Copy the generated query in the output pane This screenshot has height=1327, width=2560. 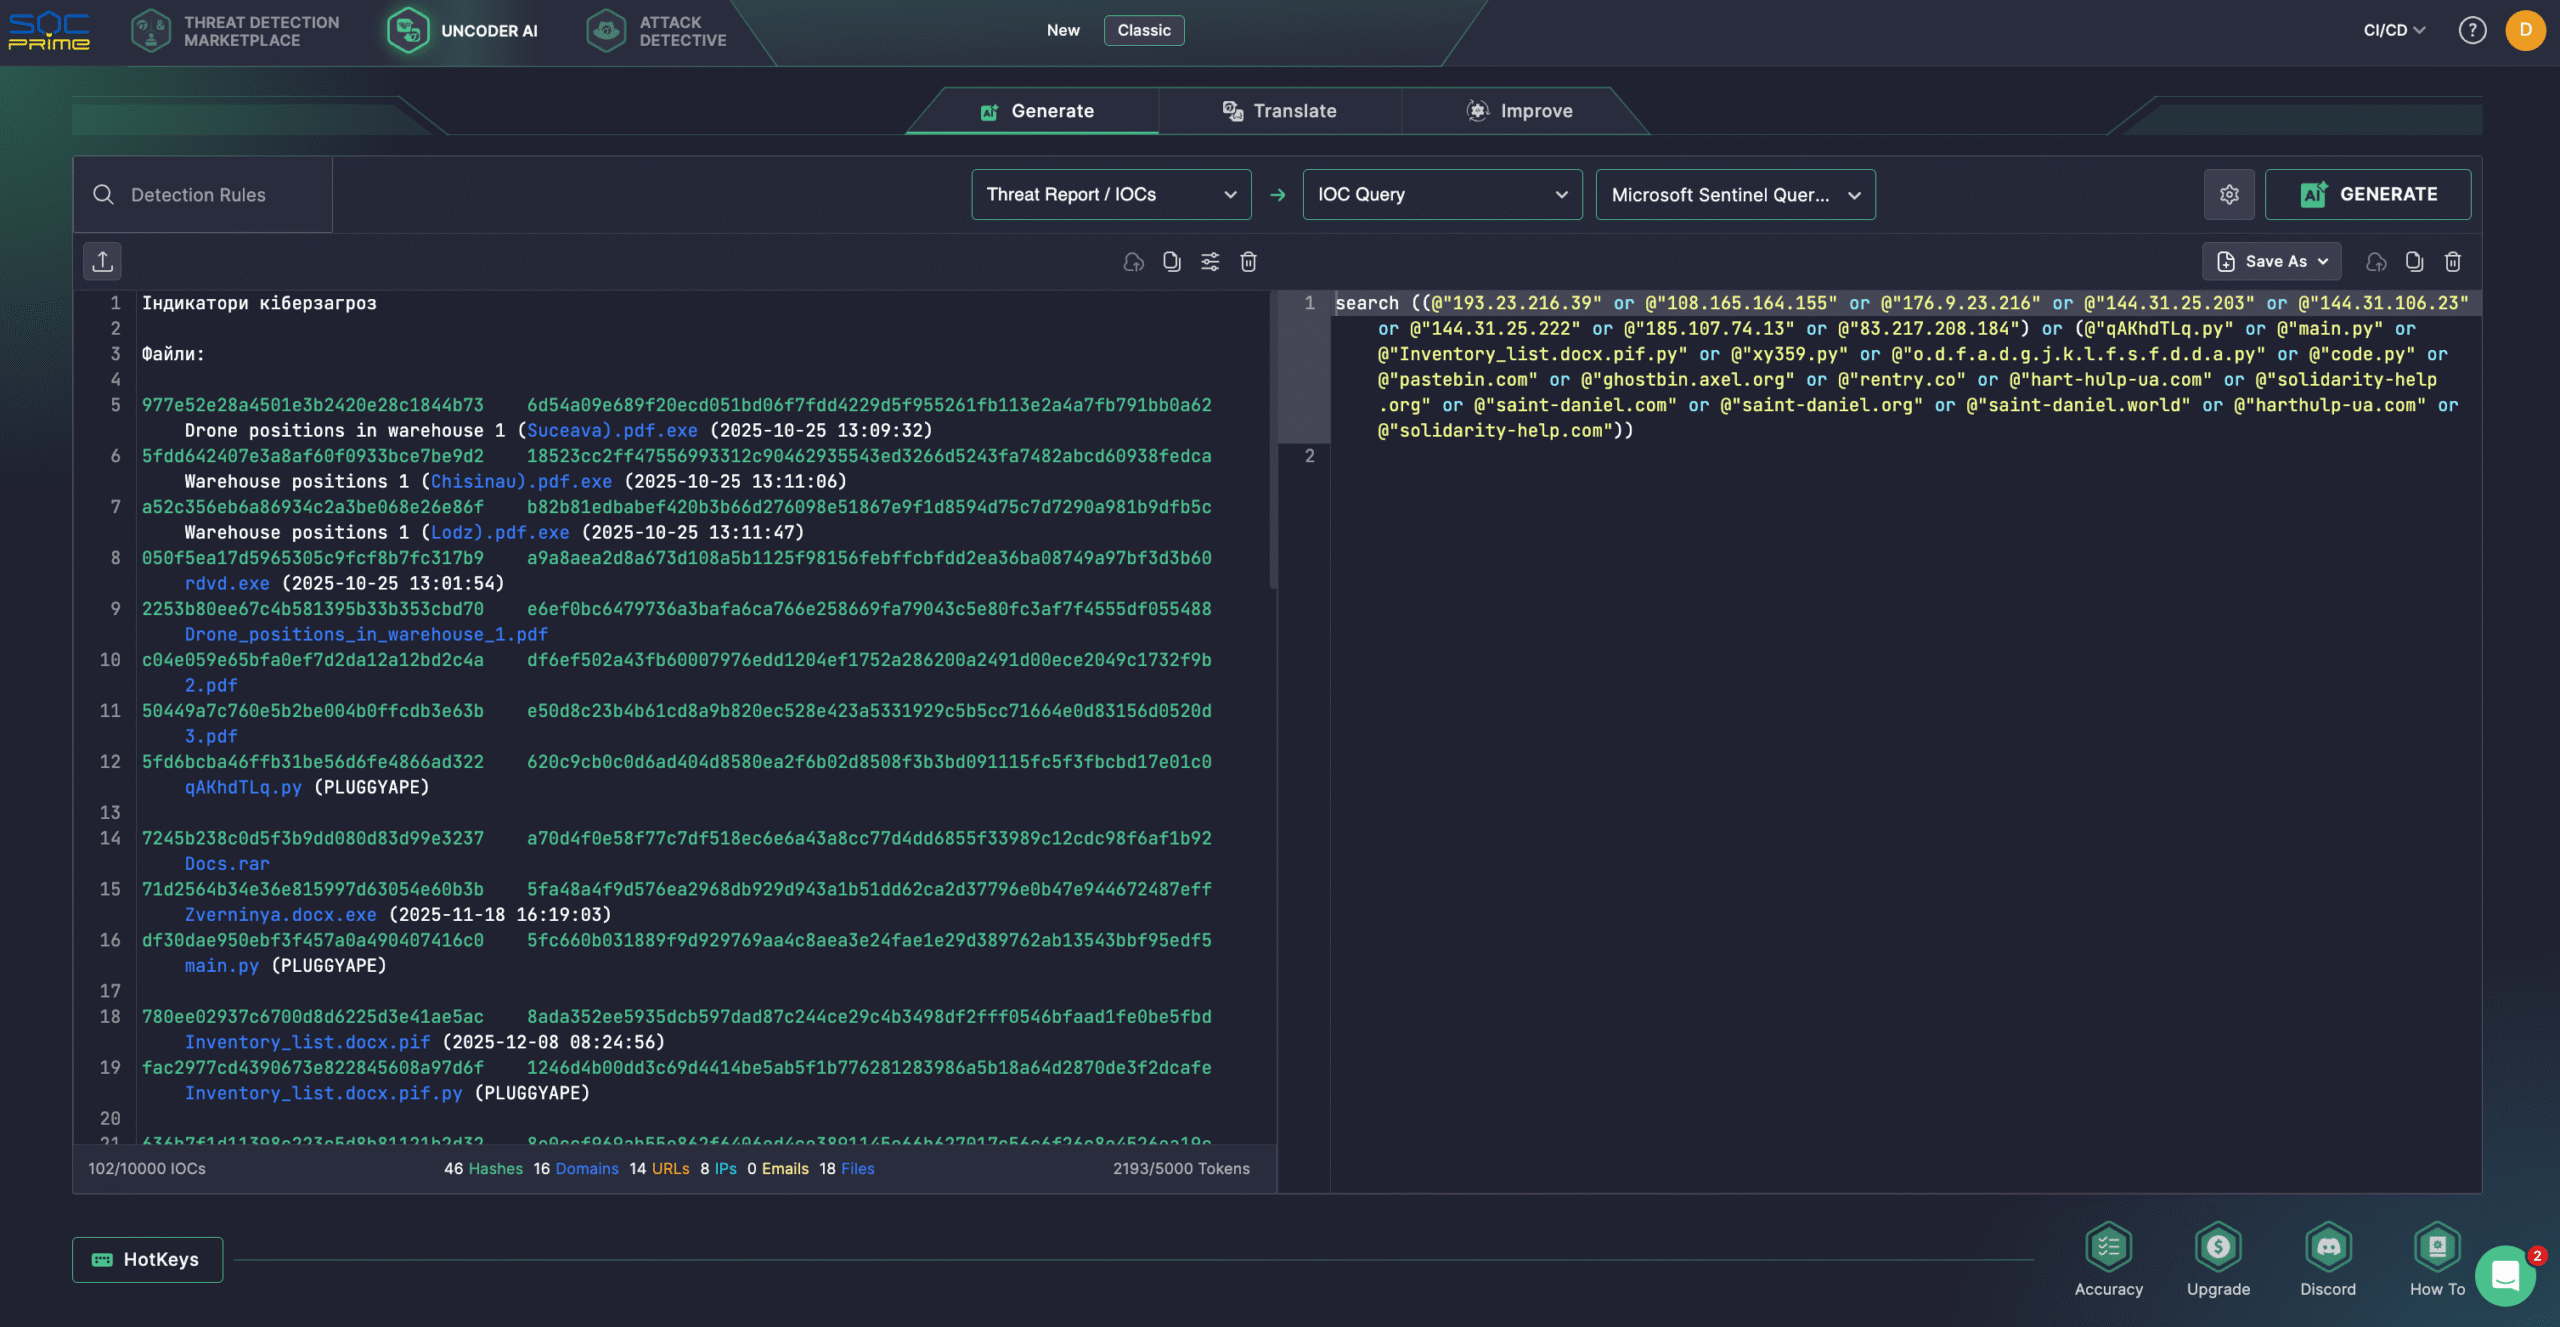[2414, 261]
